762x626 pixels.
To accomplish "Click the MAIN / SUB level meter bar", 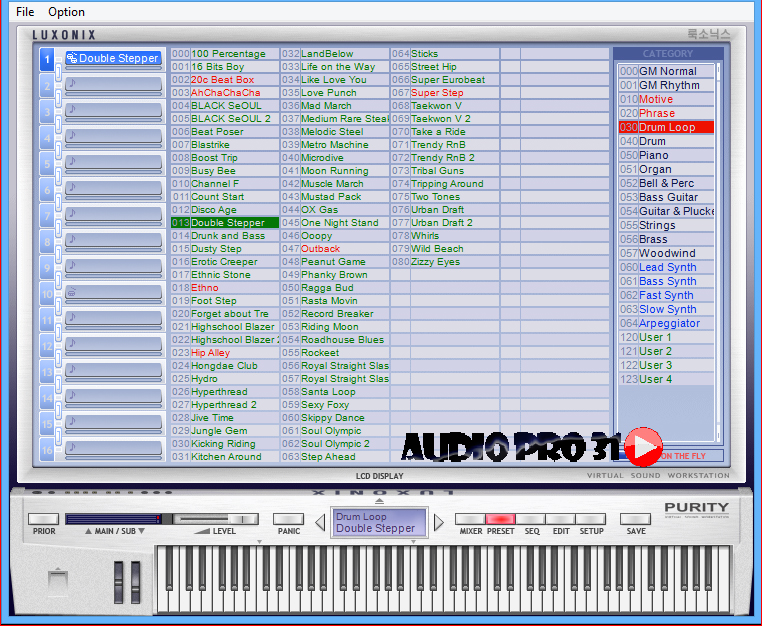I will [114, 519].
